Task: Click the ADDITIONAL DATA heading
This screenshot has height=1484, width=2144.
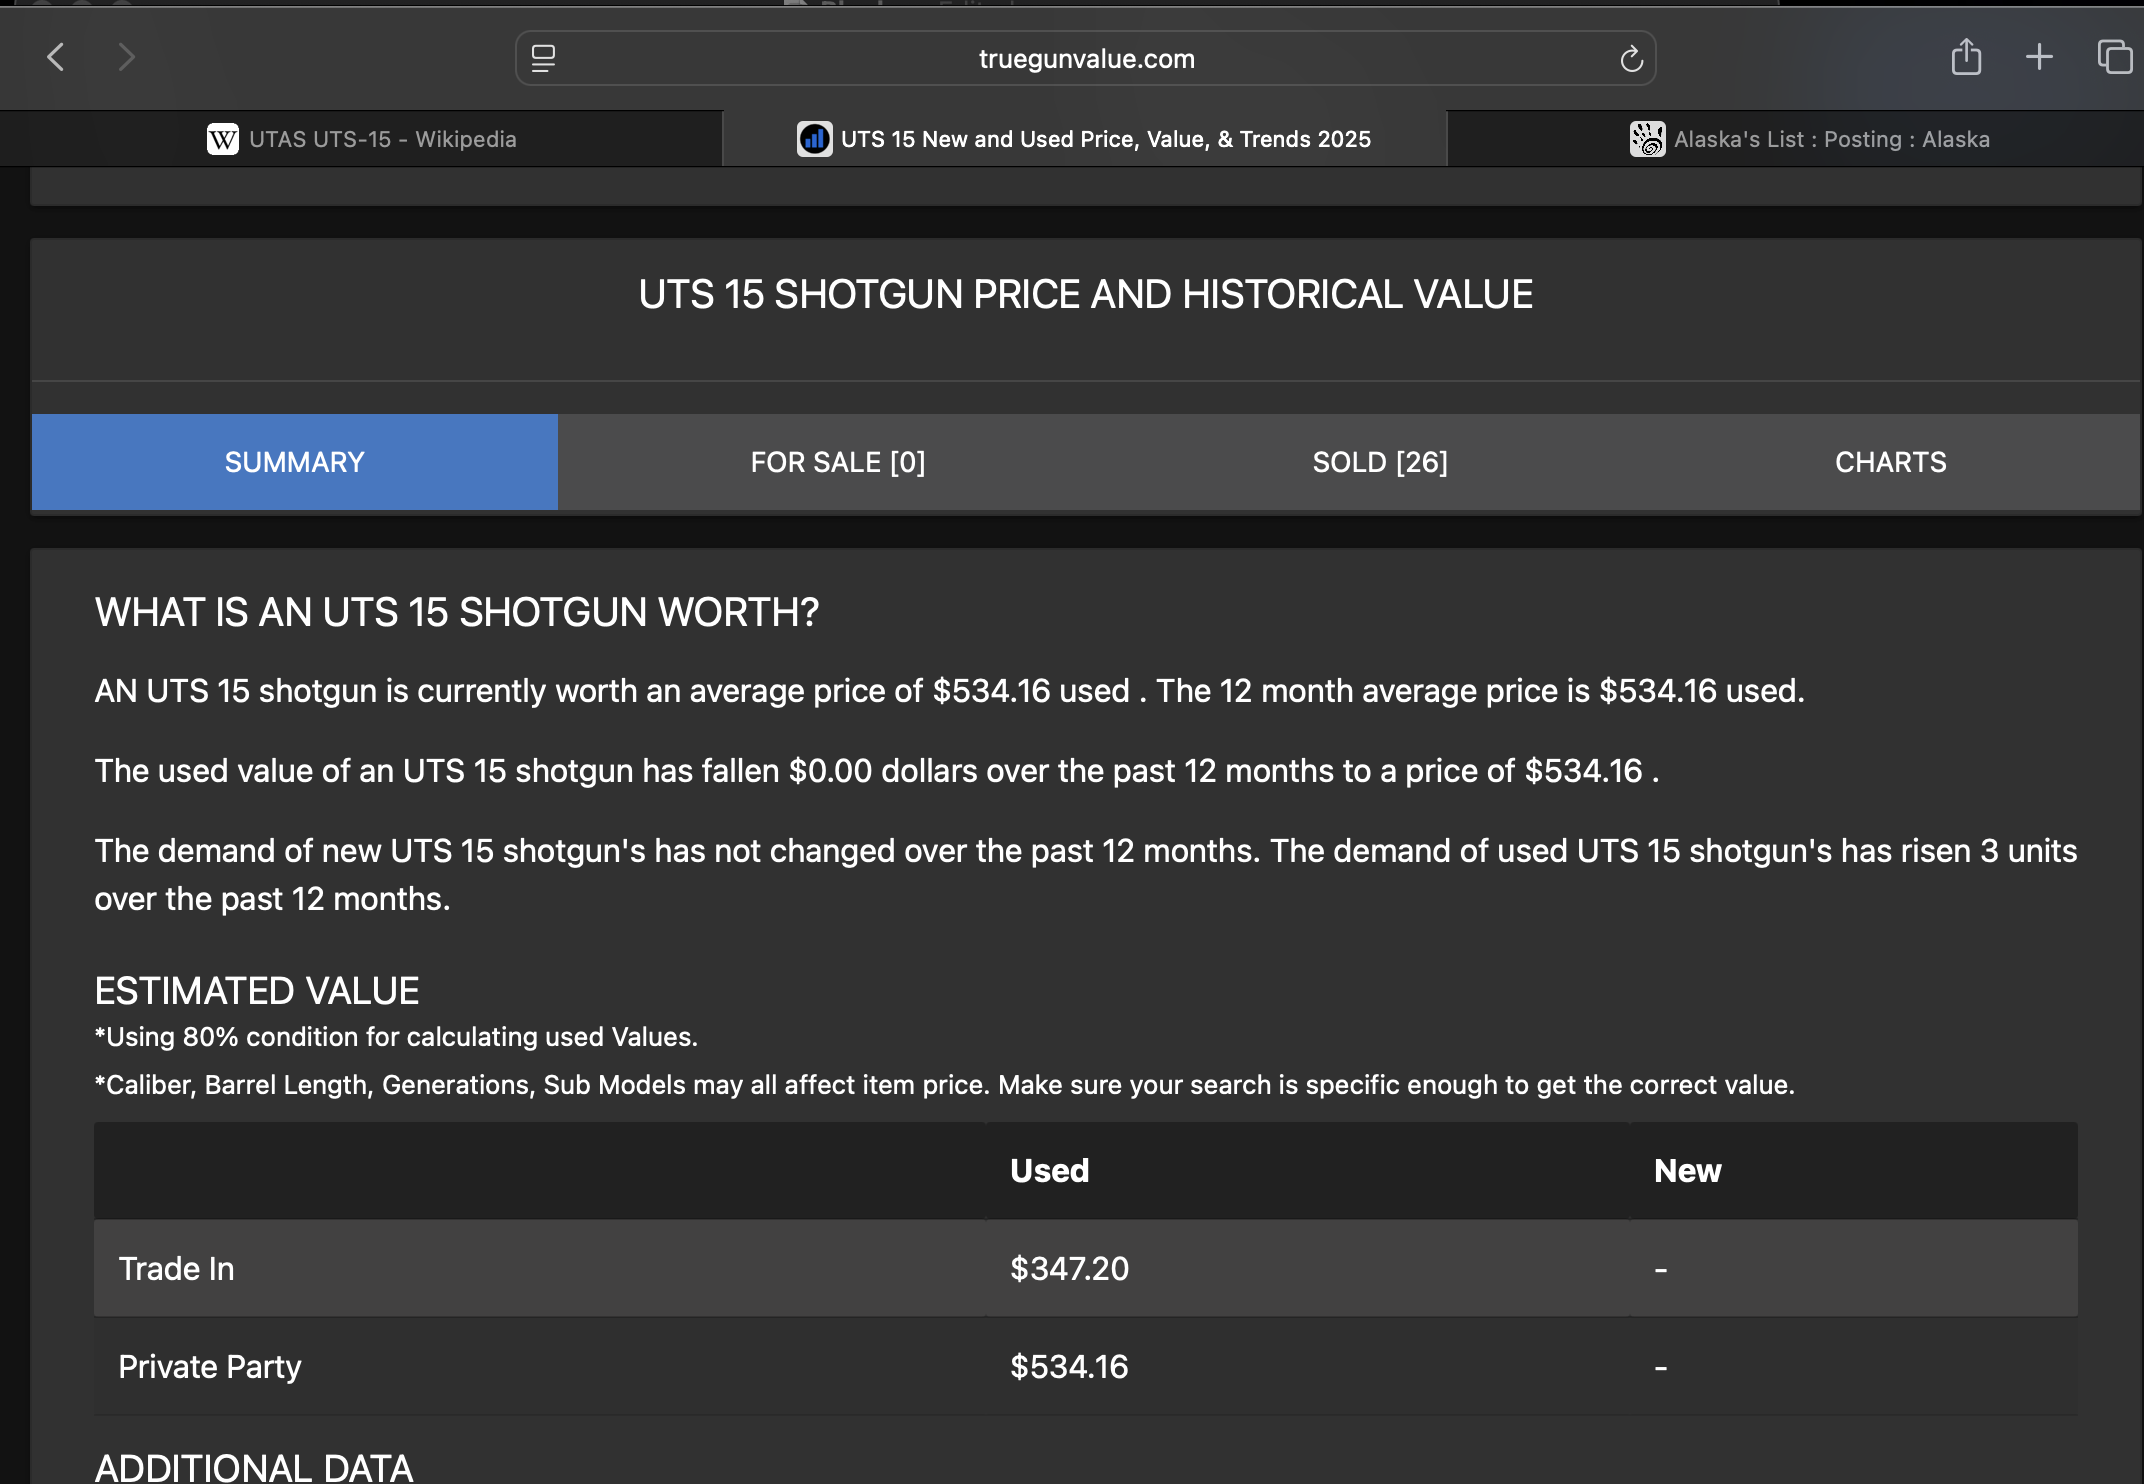Action: (253, 1467)
